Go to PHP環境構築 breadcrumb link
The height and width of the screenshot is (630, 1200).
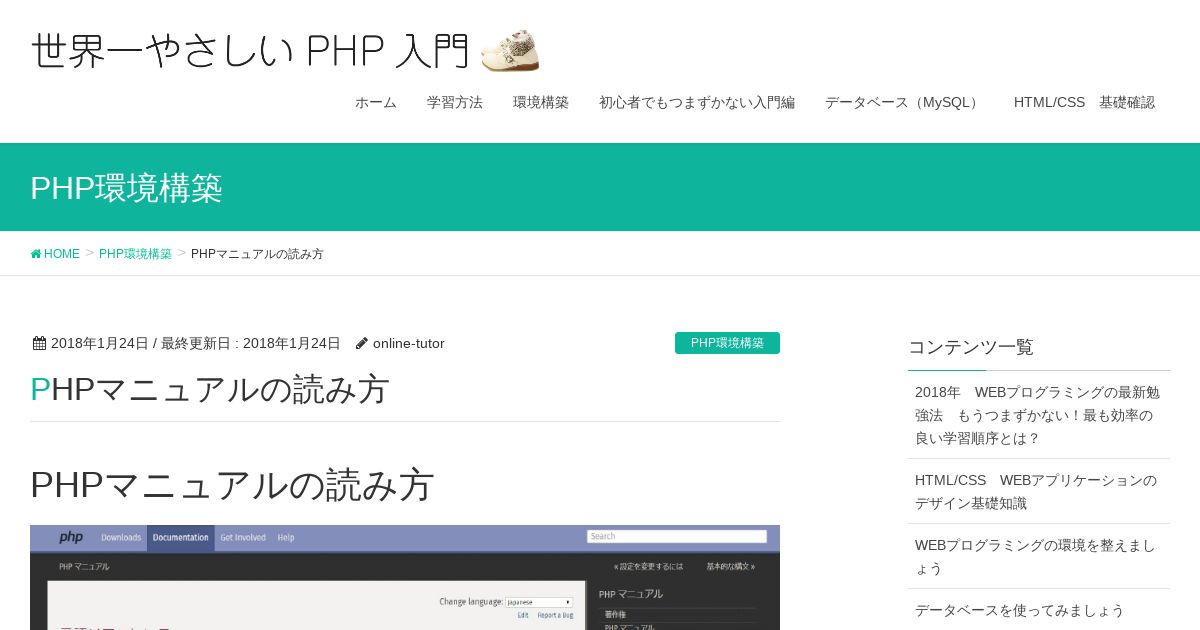click(135, 254)
